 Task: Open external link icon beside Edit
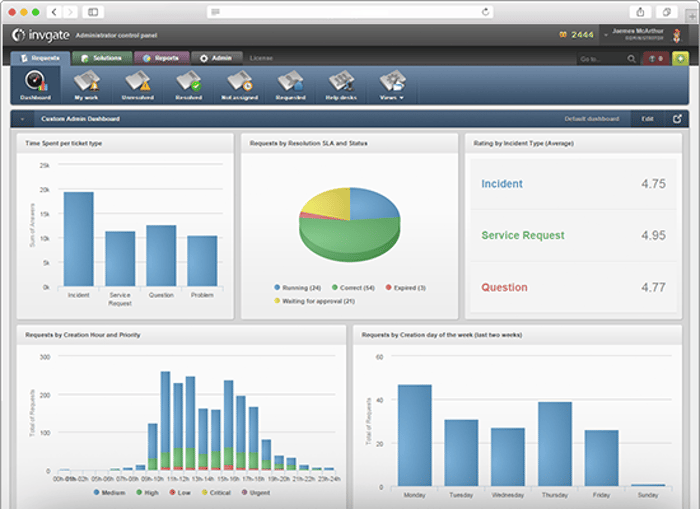[677, 119]
